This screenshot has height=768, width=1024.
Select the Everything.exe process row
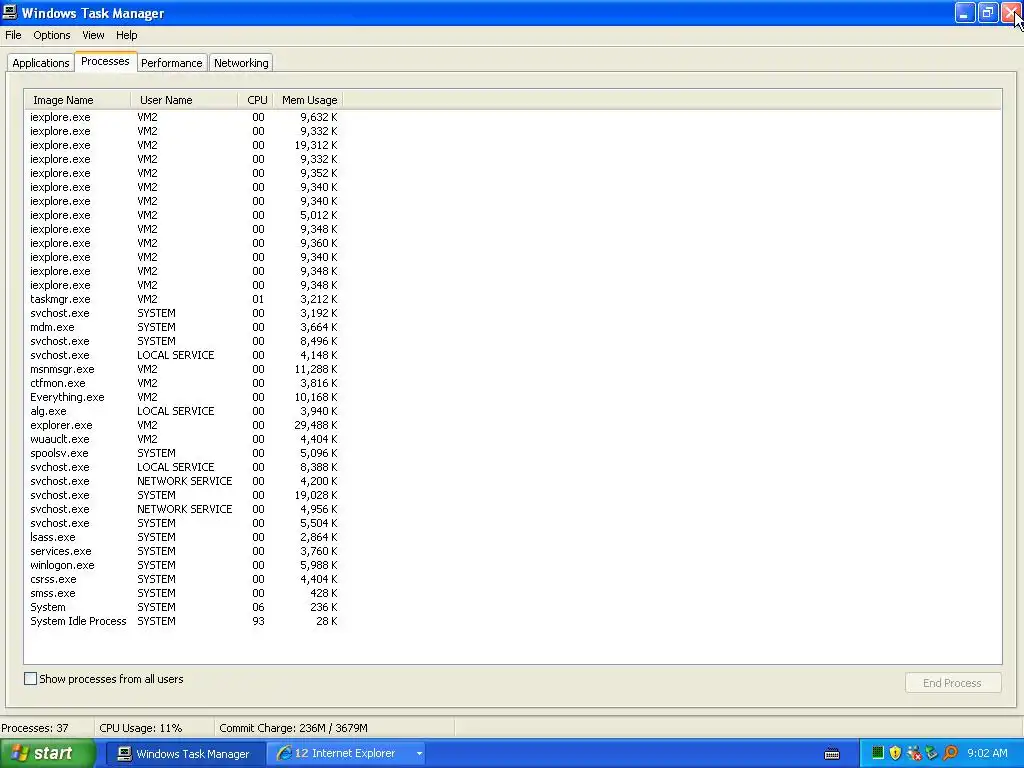[184, 397]
